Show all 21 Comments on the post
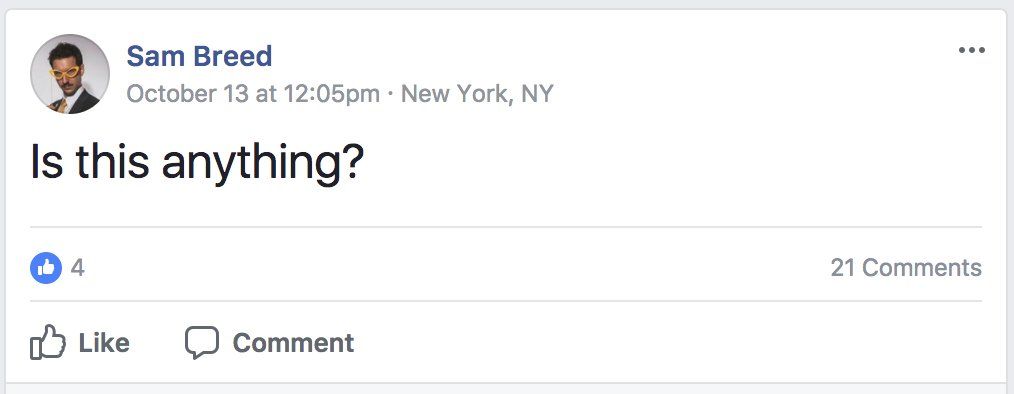 coord(906,268)
